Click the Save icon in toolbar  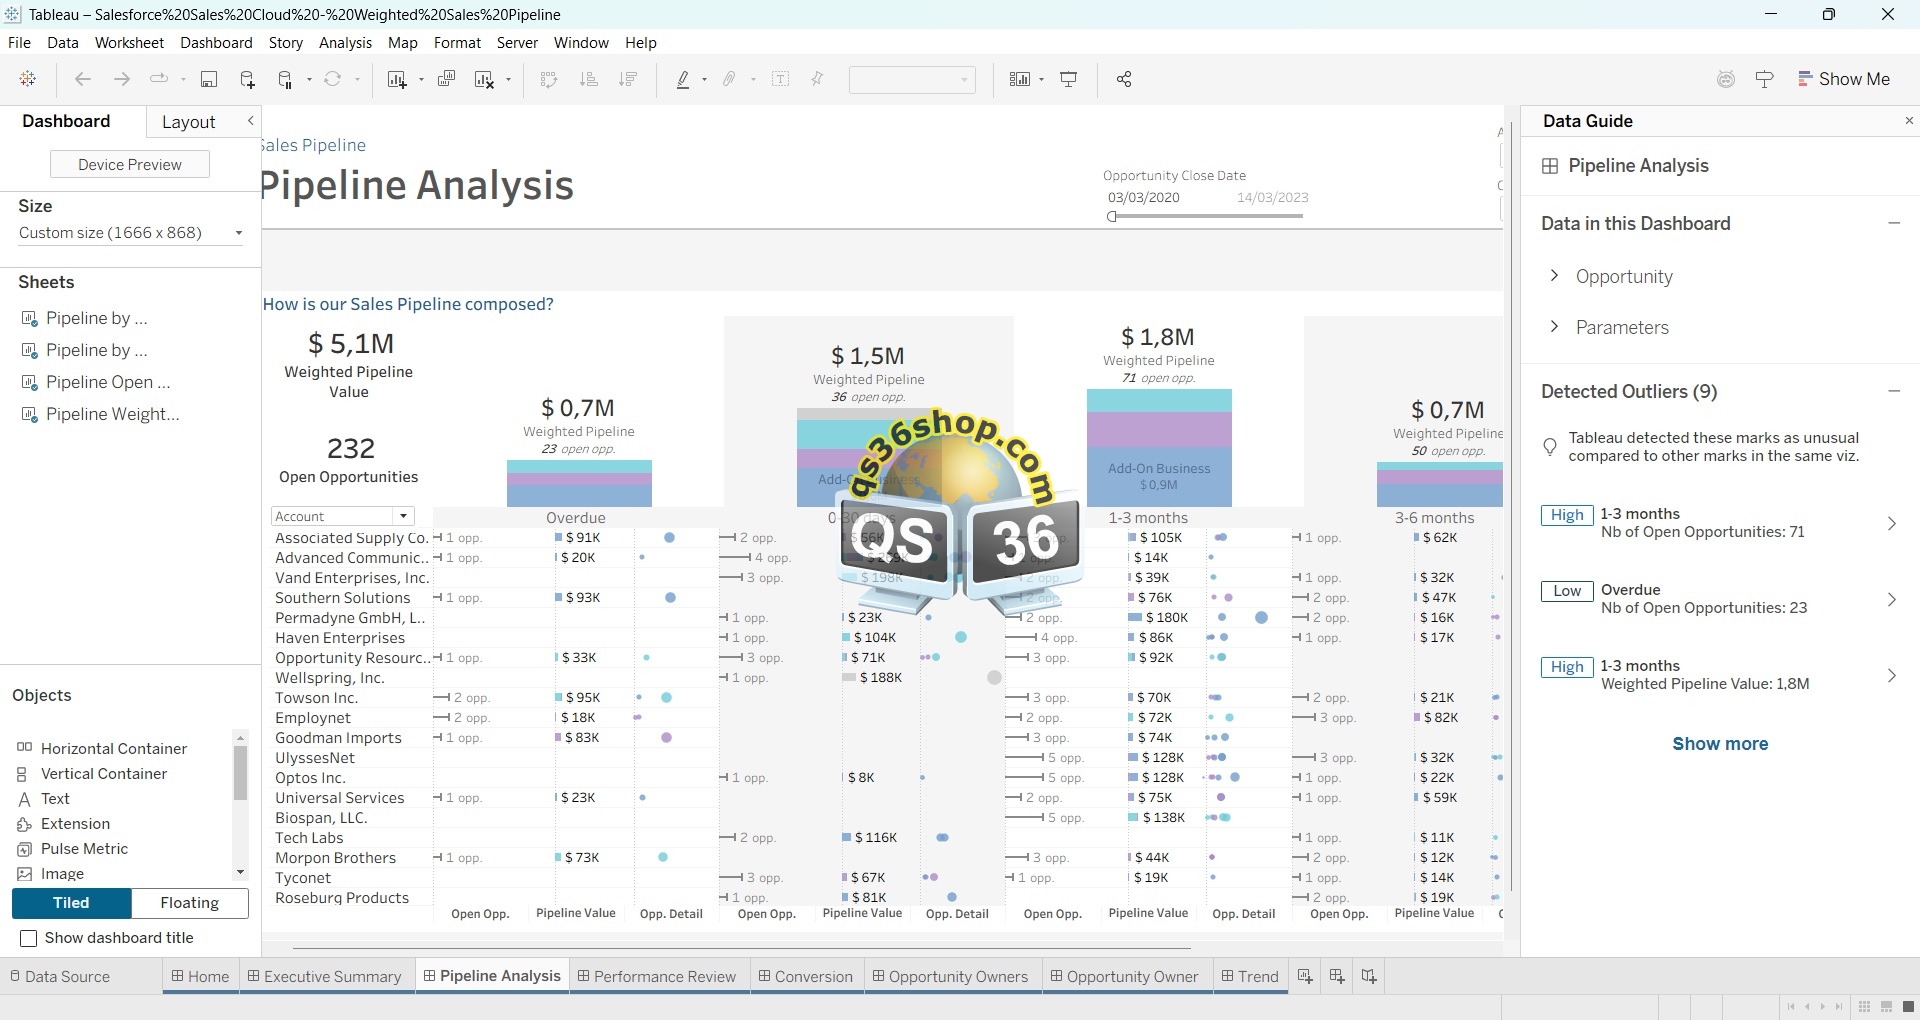209,80
